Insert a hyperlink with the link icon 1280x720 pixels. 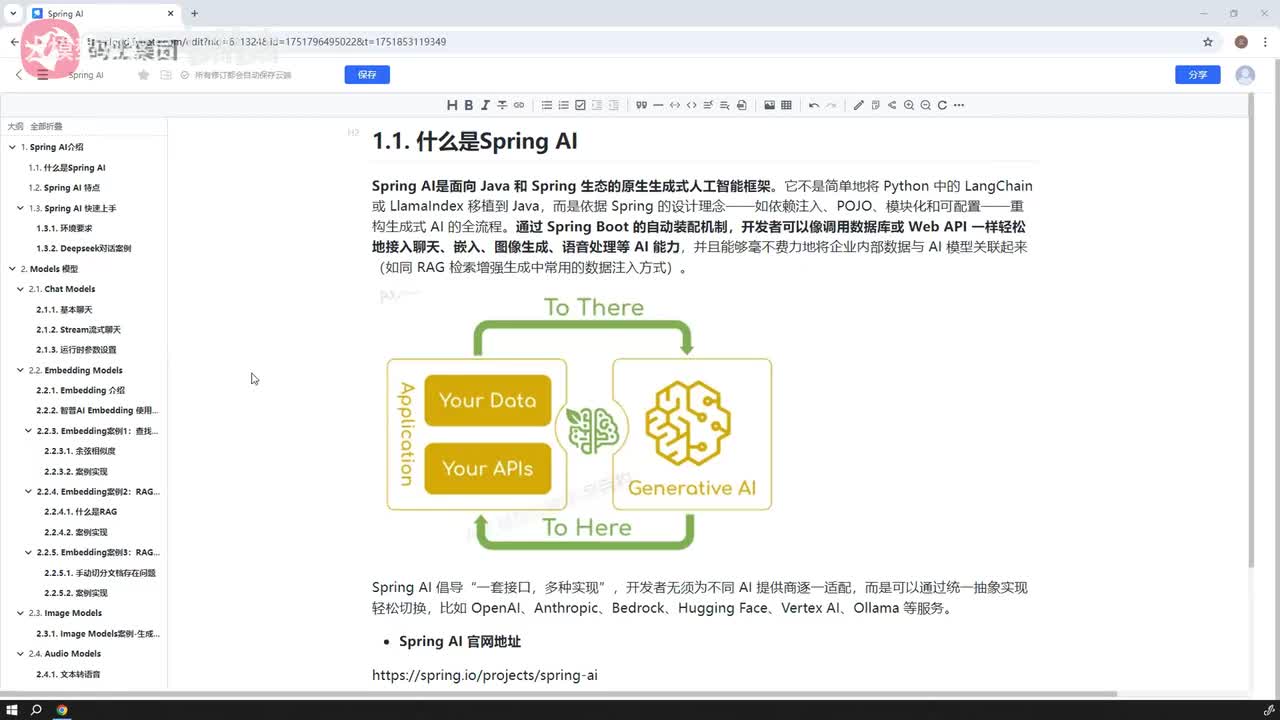tap(519, 105)
